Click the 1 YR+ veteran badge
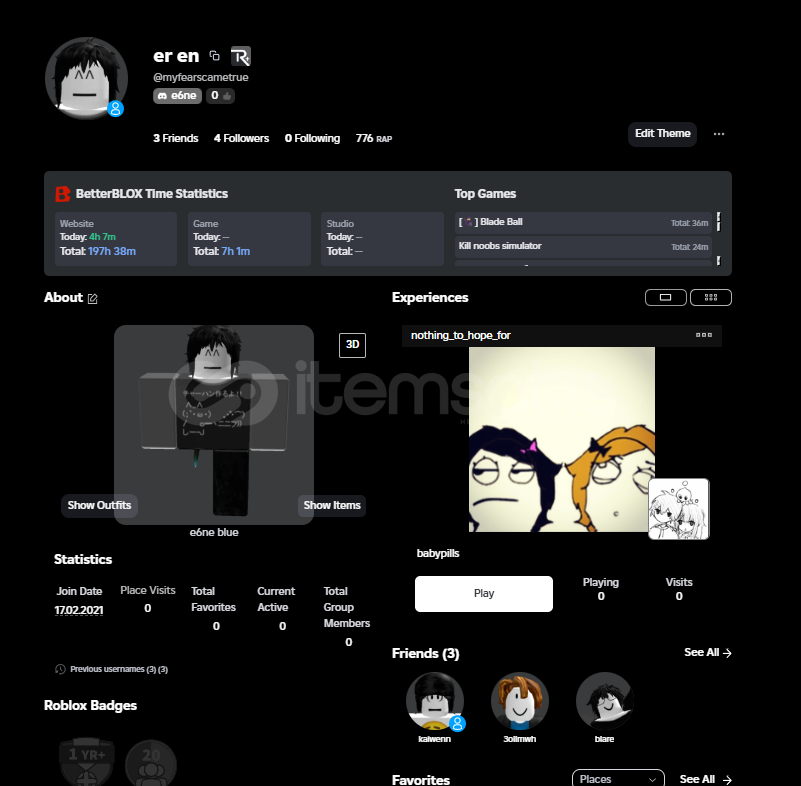 tap(86, 763)
